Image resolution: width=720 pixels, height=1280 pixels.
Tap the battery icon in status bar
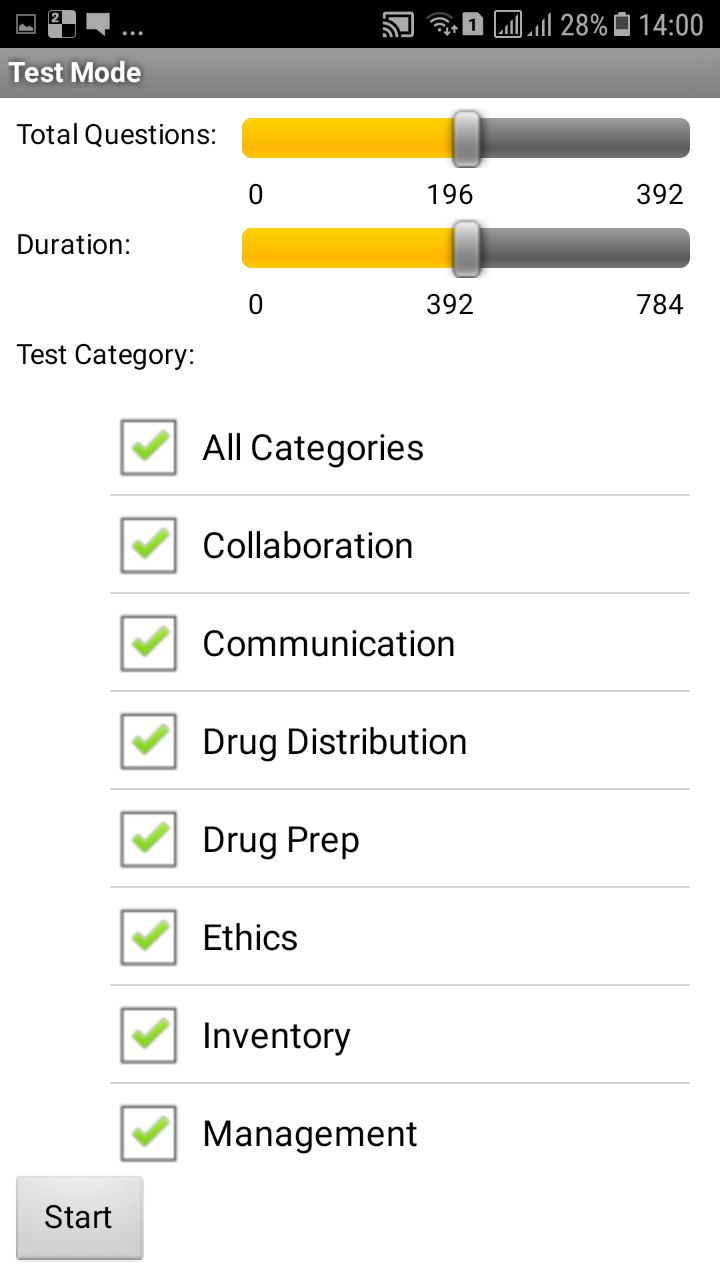coord(622,25)
